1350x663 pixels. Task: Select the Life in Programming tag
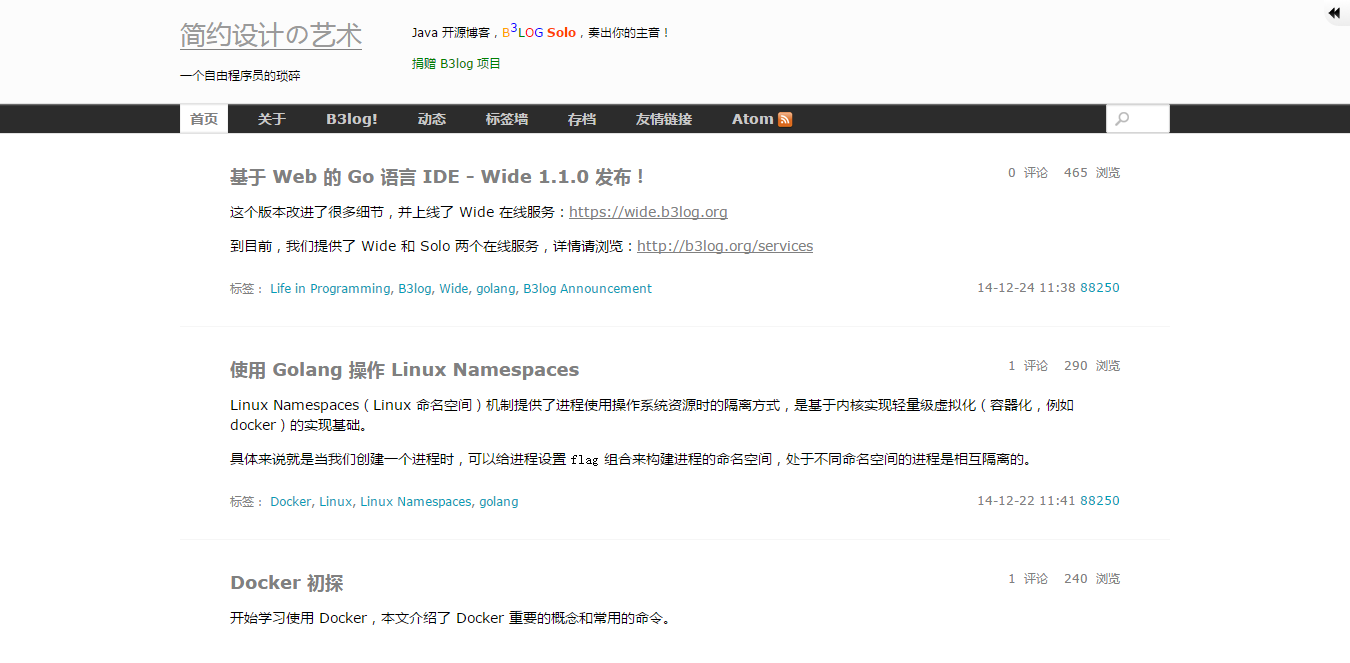tap(330, 289)
